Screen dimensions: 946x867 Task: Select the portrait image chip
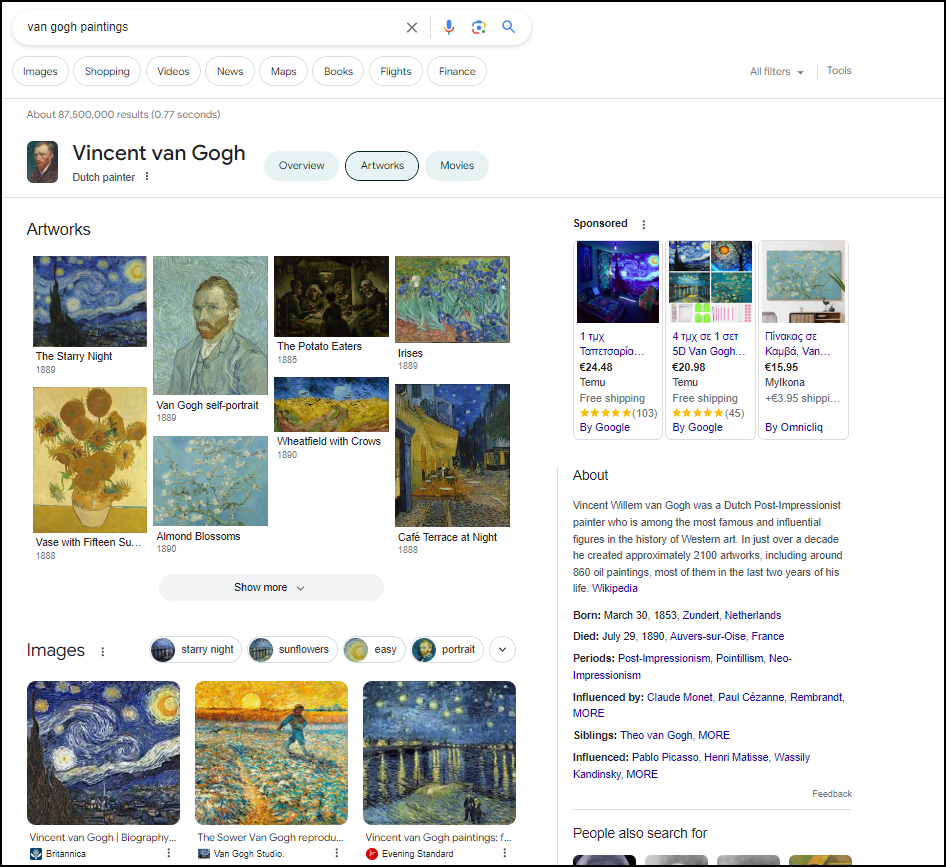coord(447,650)
